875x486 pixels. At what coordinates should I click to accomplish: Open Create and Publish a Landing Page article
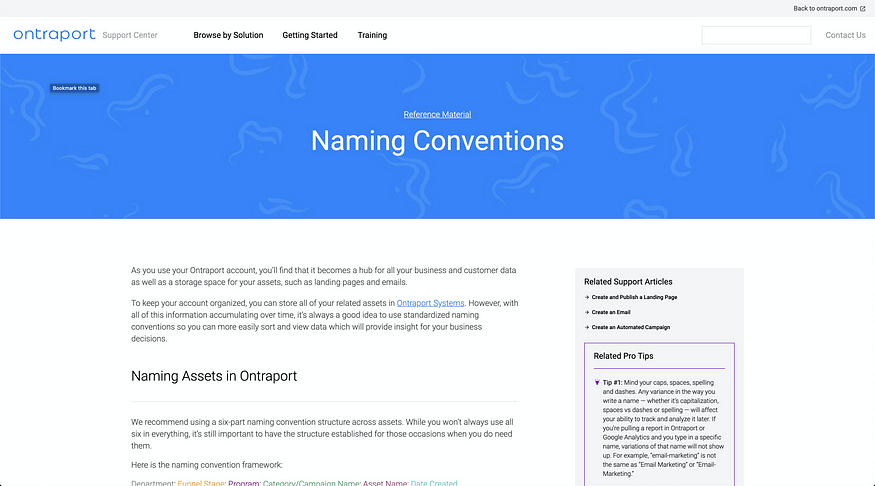tap(634, 297)
